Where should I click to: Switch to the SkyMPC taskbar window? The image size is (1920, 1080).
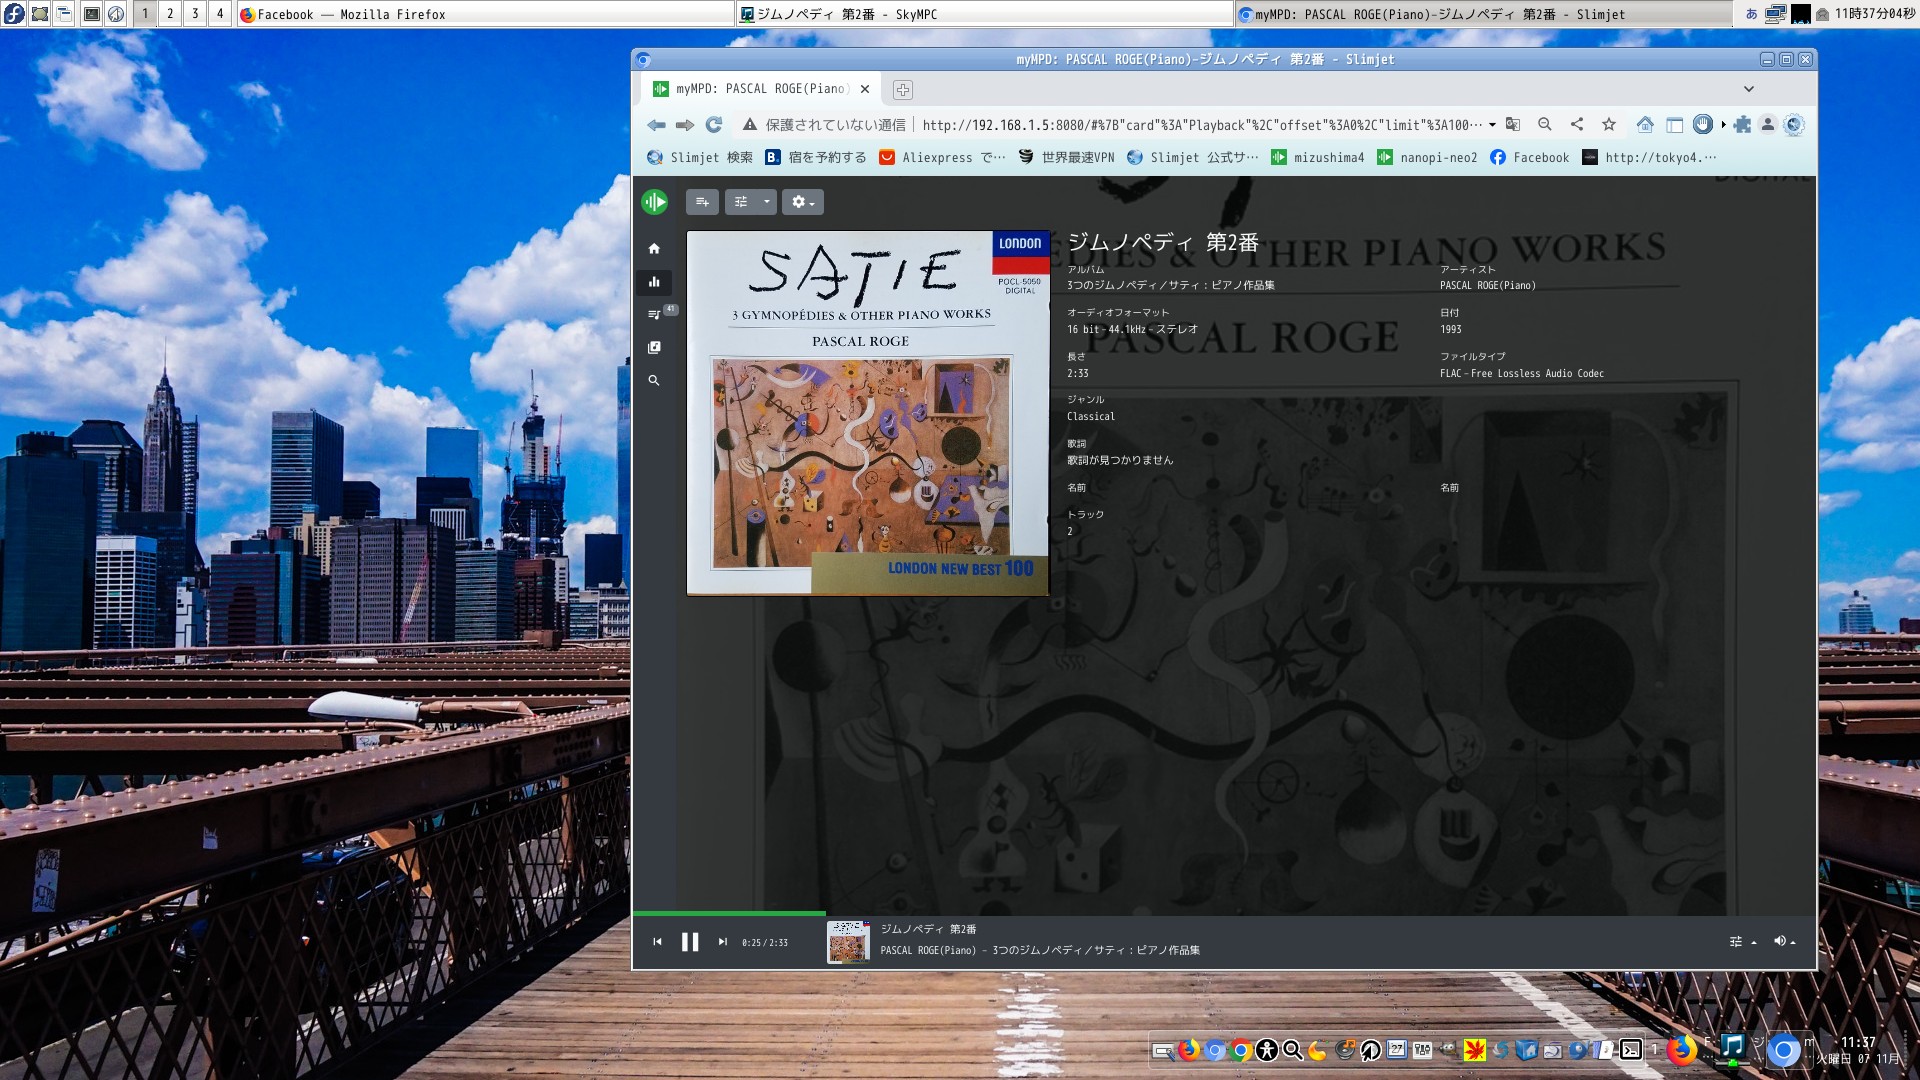[x=846, y=14]
